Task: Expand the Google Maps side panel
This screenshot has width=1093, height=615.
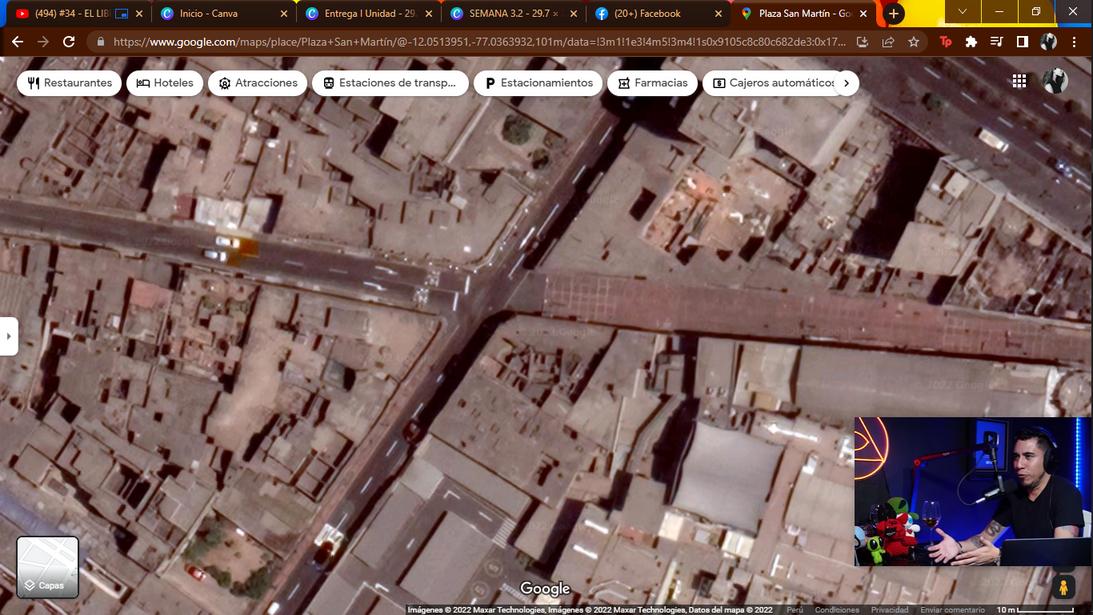Action: pyautogui.click(x=8, y=336)
